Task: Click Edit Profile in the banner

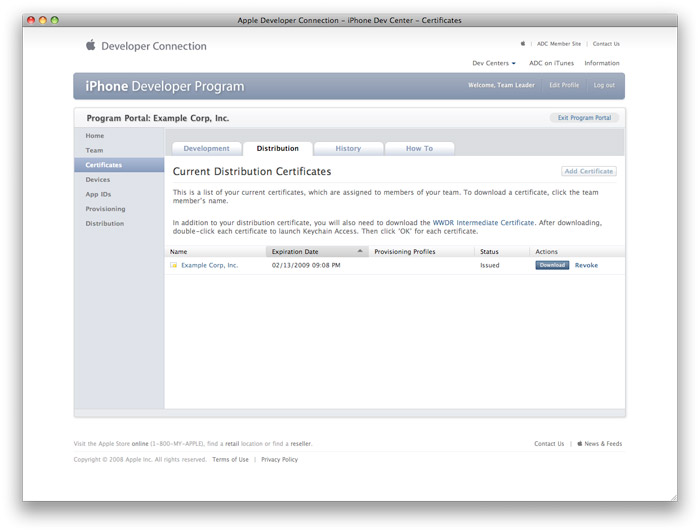Action: (x=564, y=85)
